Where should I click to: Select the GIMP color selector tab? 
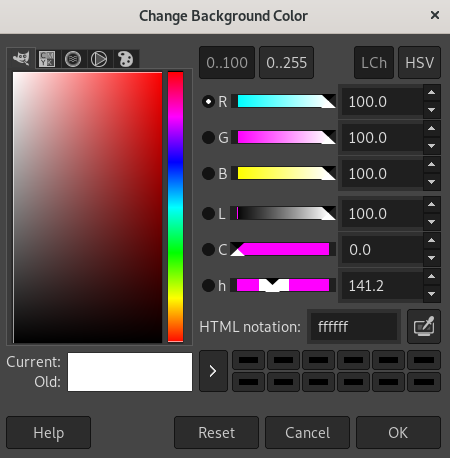click(x=21, y=59)
